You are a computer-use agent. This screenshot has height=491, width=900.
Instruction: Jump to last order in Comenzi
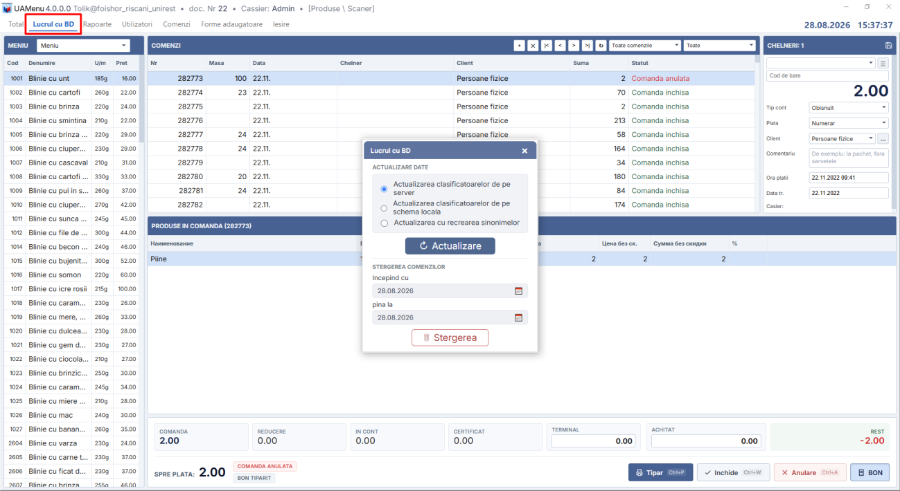click(x=587, y=45)
